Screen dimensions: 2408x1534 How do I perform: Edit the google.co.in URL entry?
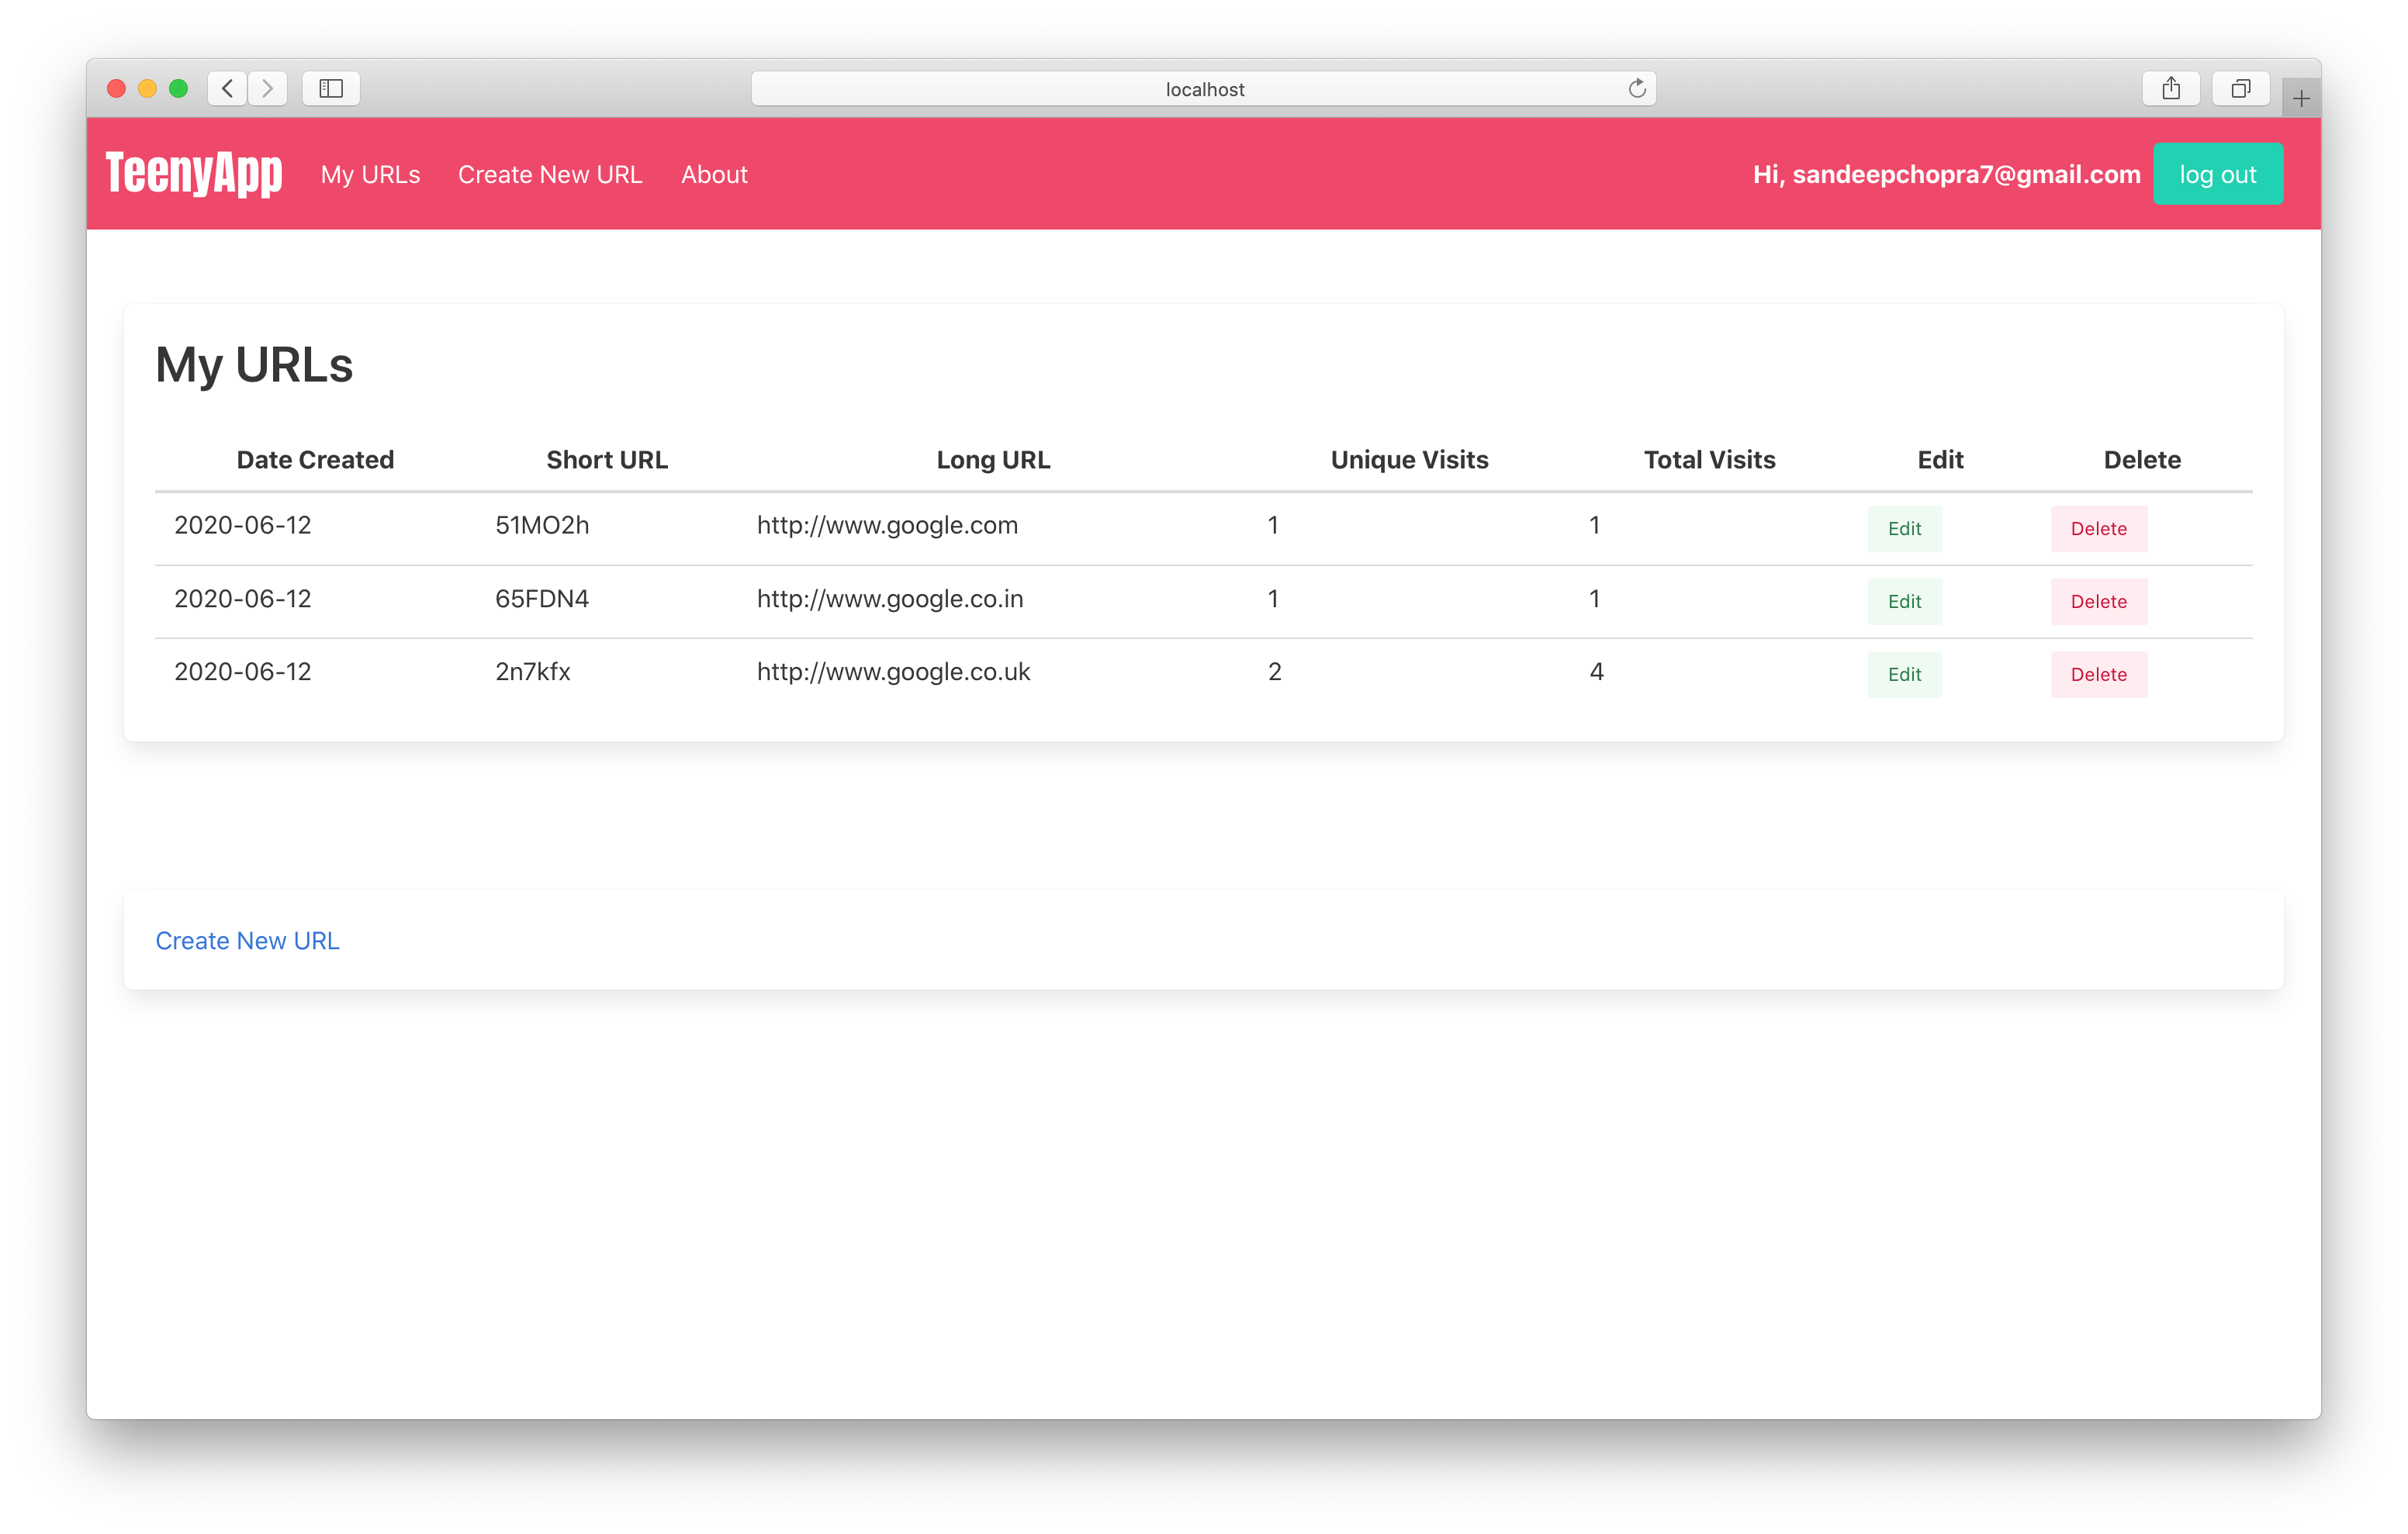(1904, 602)
